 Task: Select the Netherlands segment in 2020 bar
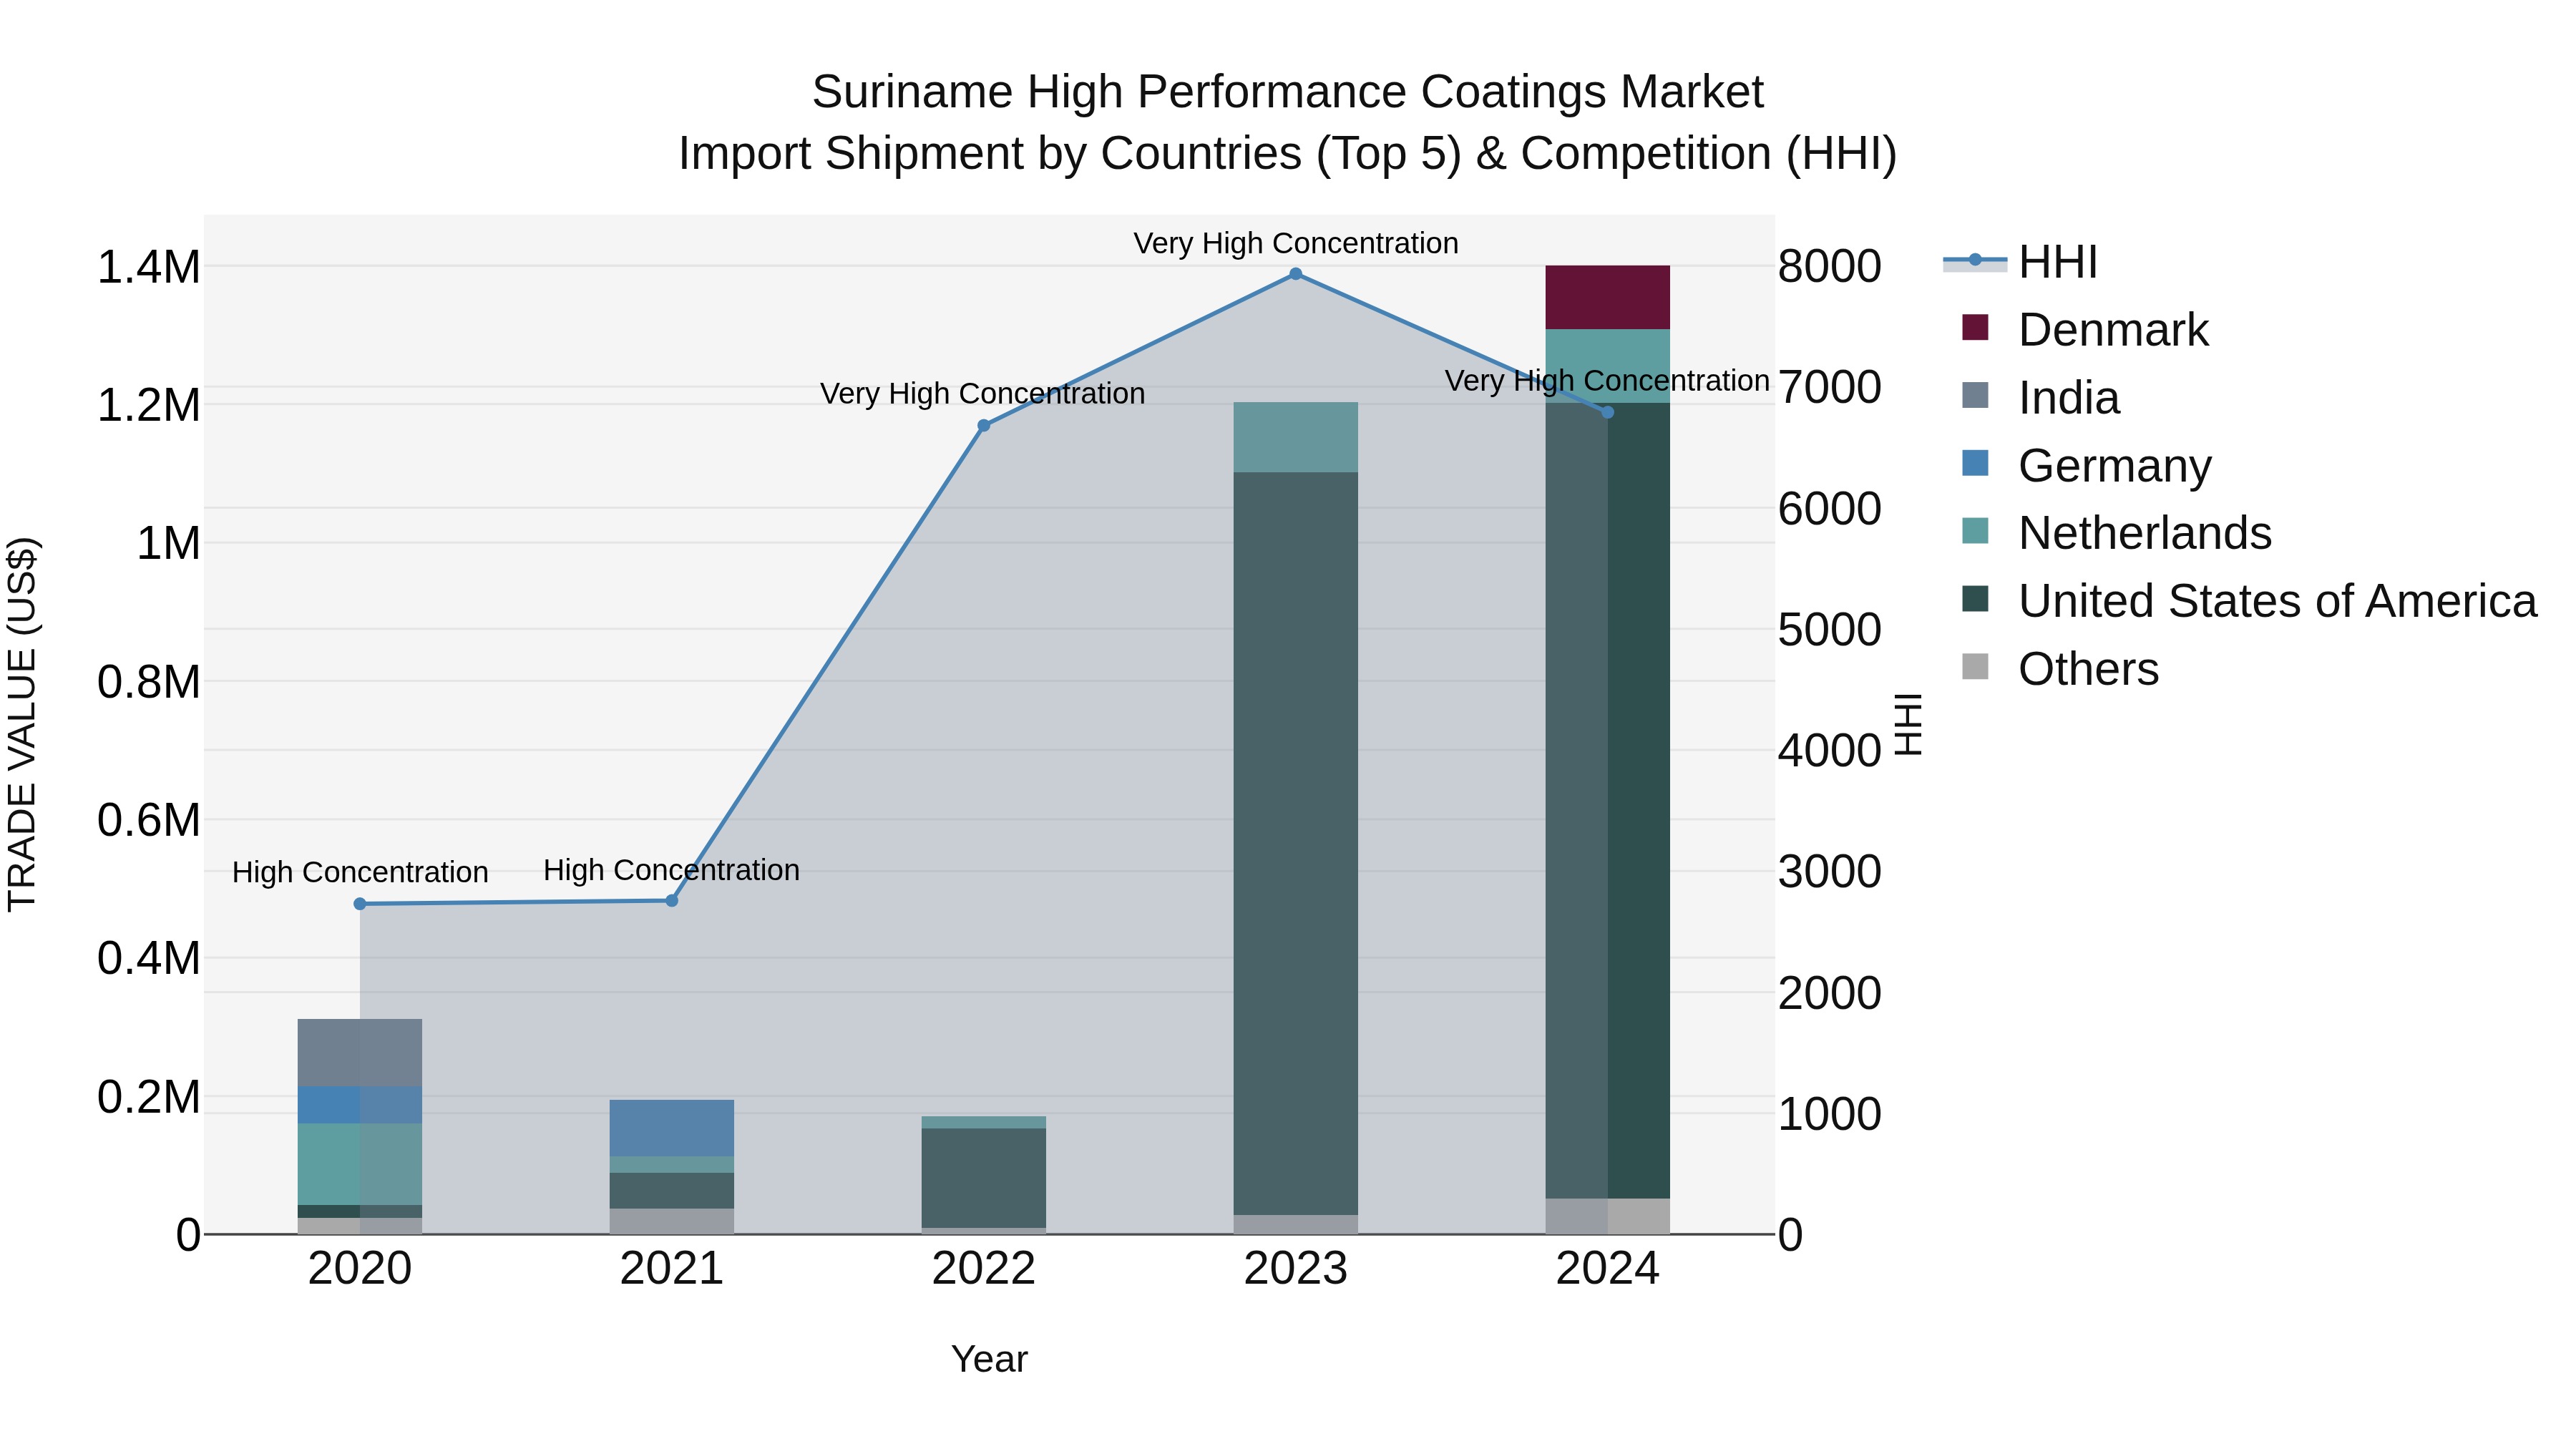tap(360, 1164)
